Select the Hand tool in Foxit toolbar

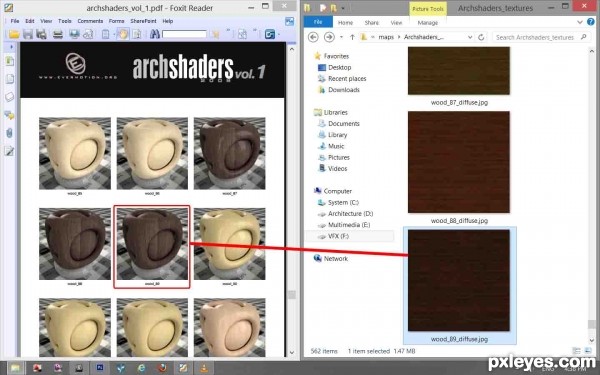(122, 34)
